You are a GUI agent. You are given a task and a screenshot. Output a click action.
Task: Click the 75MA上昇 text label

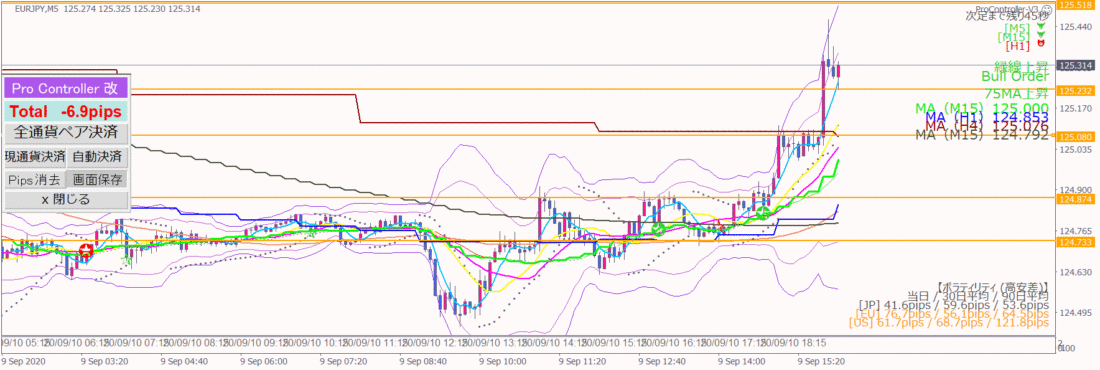coord(1017,93)
